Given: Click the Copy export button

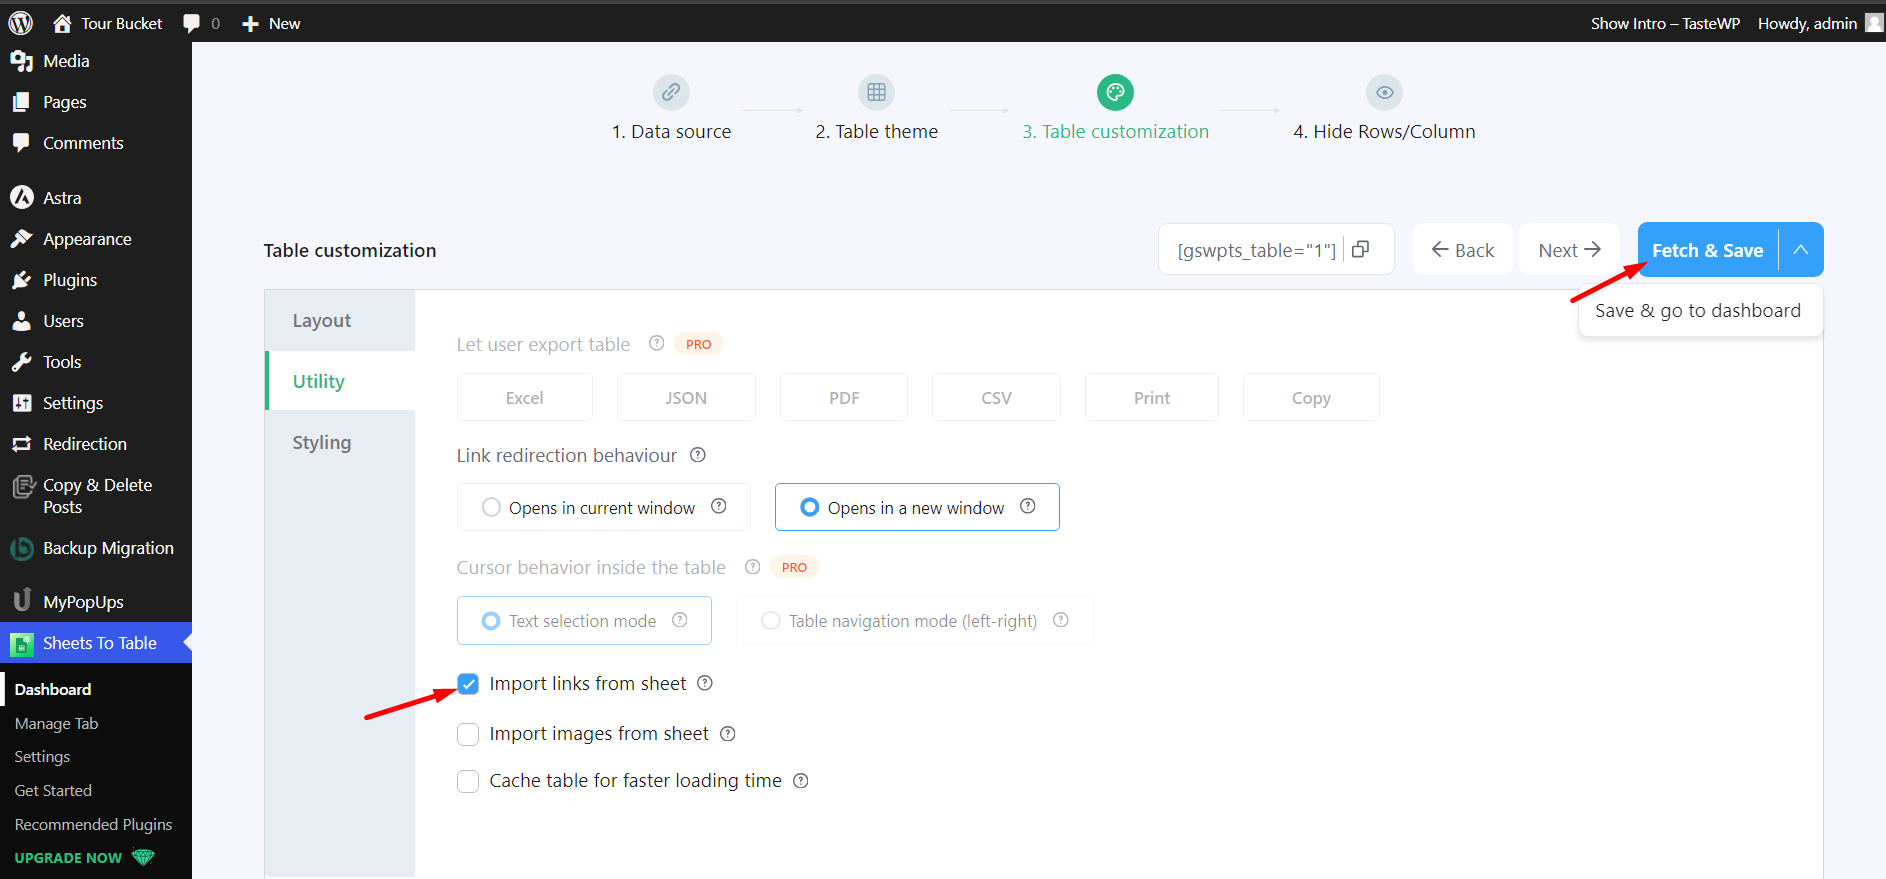Looking at the screenshot, I should [x=1311, y=397].
